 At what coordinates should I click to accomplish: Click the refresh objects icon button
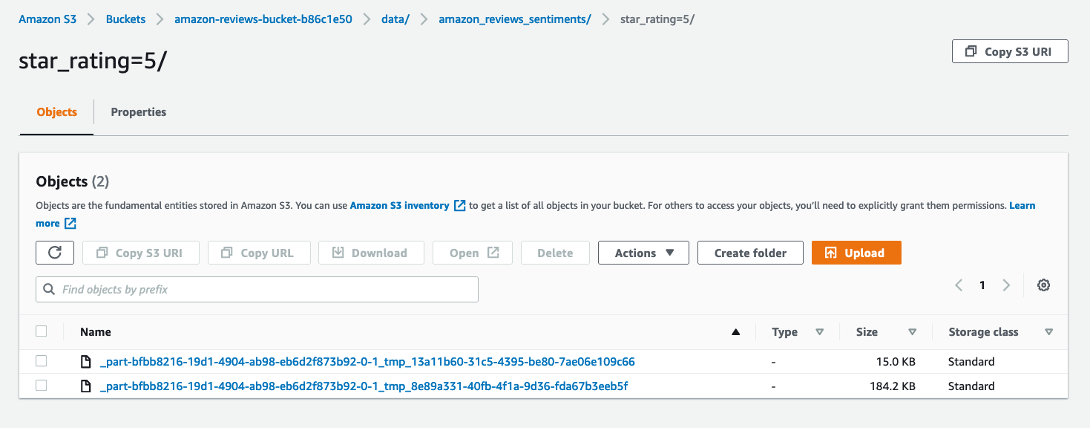tap(54, 253)
